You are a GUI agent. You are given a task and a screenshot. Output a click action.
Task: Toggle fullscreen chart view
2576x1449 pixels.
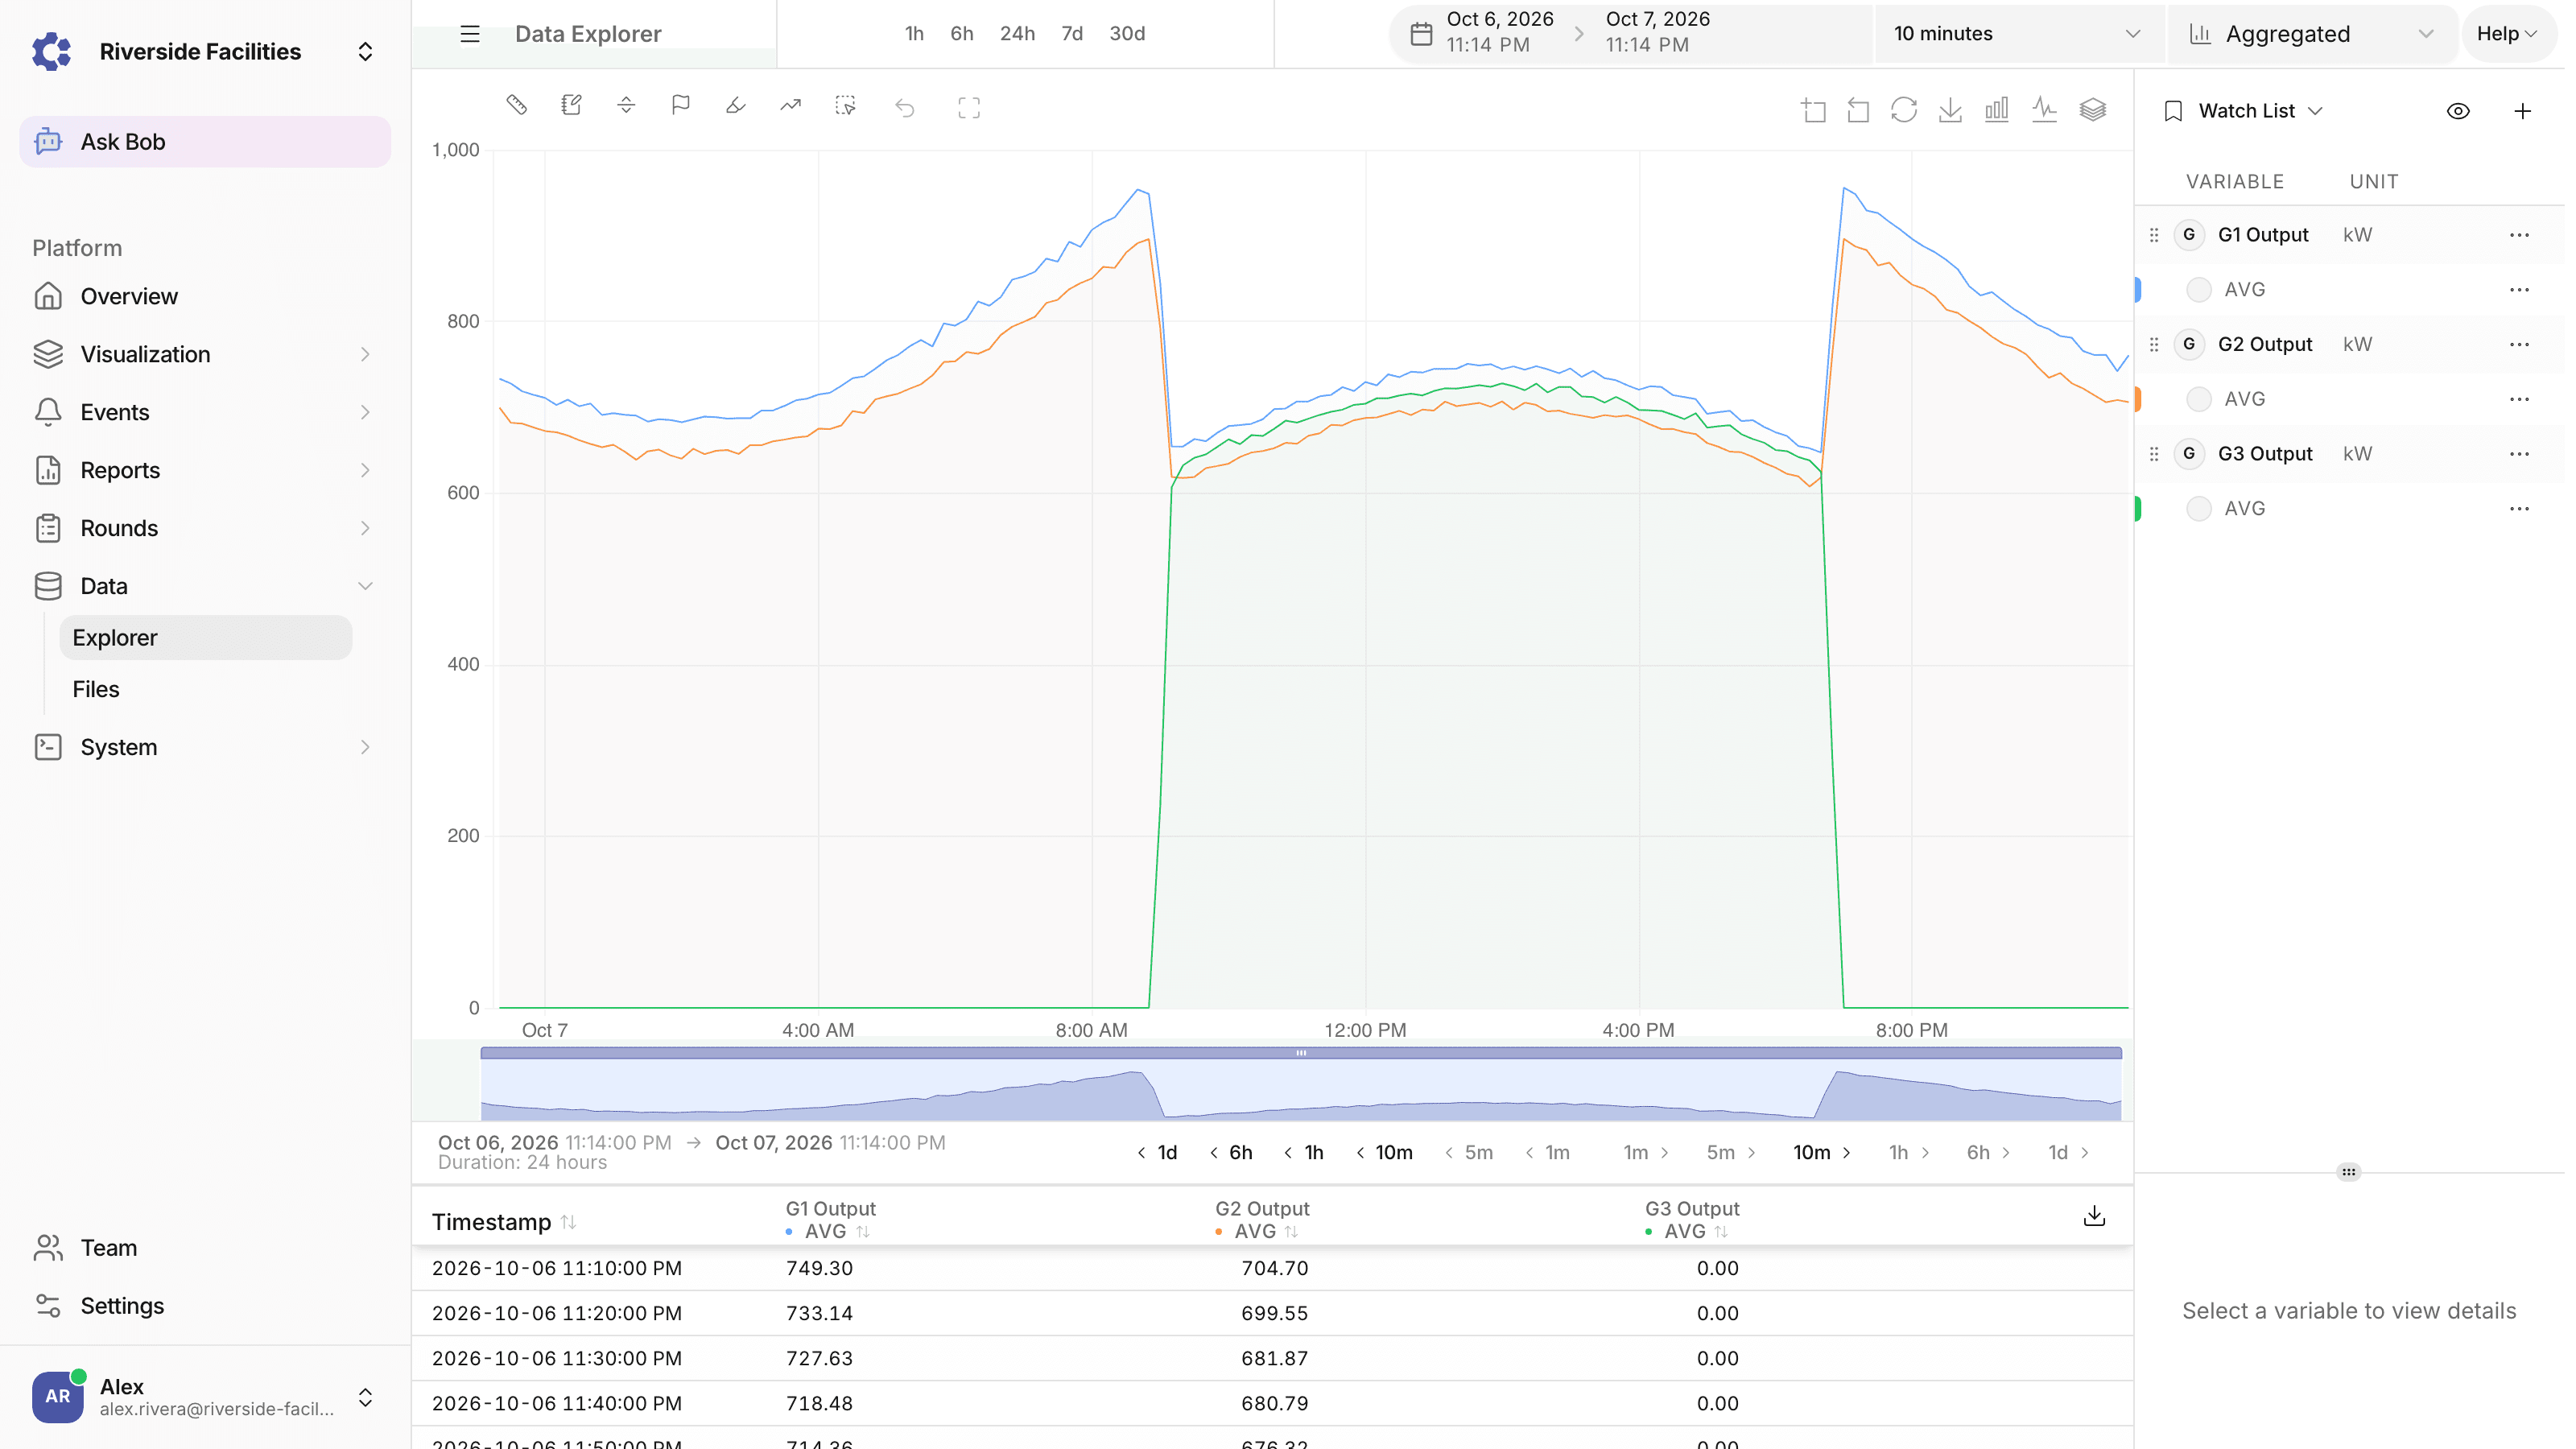click(x=969, y=107)
